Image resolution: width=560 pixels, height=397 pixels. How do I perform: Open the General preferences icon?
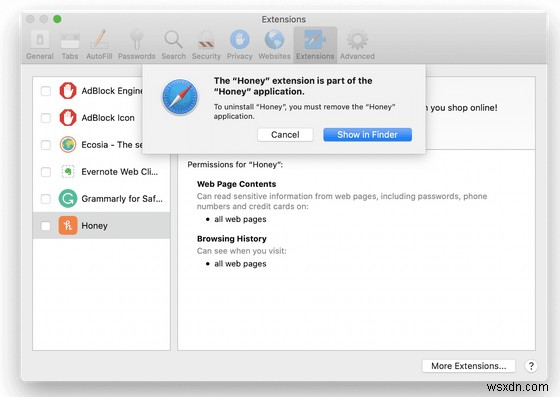pos(40,40)
